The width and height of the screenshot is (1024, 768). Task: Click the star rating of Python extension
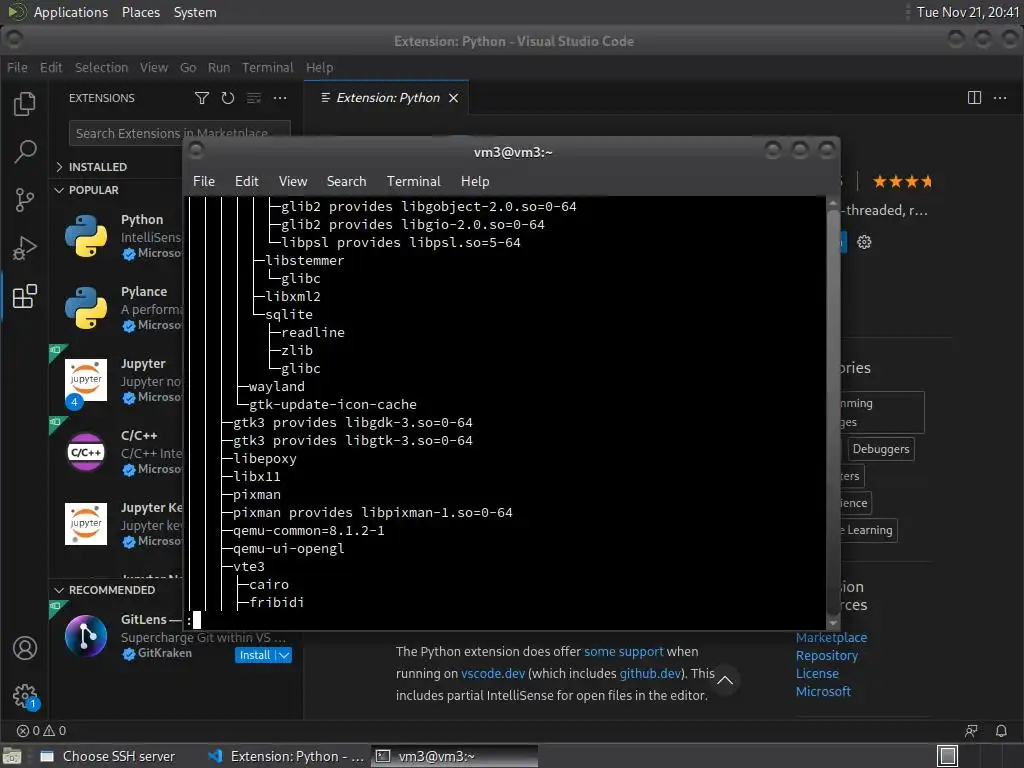click(x=902, y=182)
